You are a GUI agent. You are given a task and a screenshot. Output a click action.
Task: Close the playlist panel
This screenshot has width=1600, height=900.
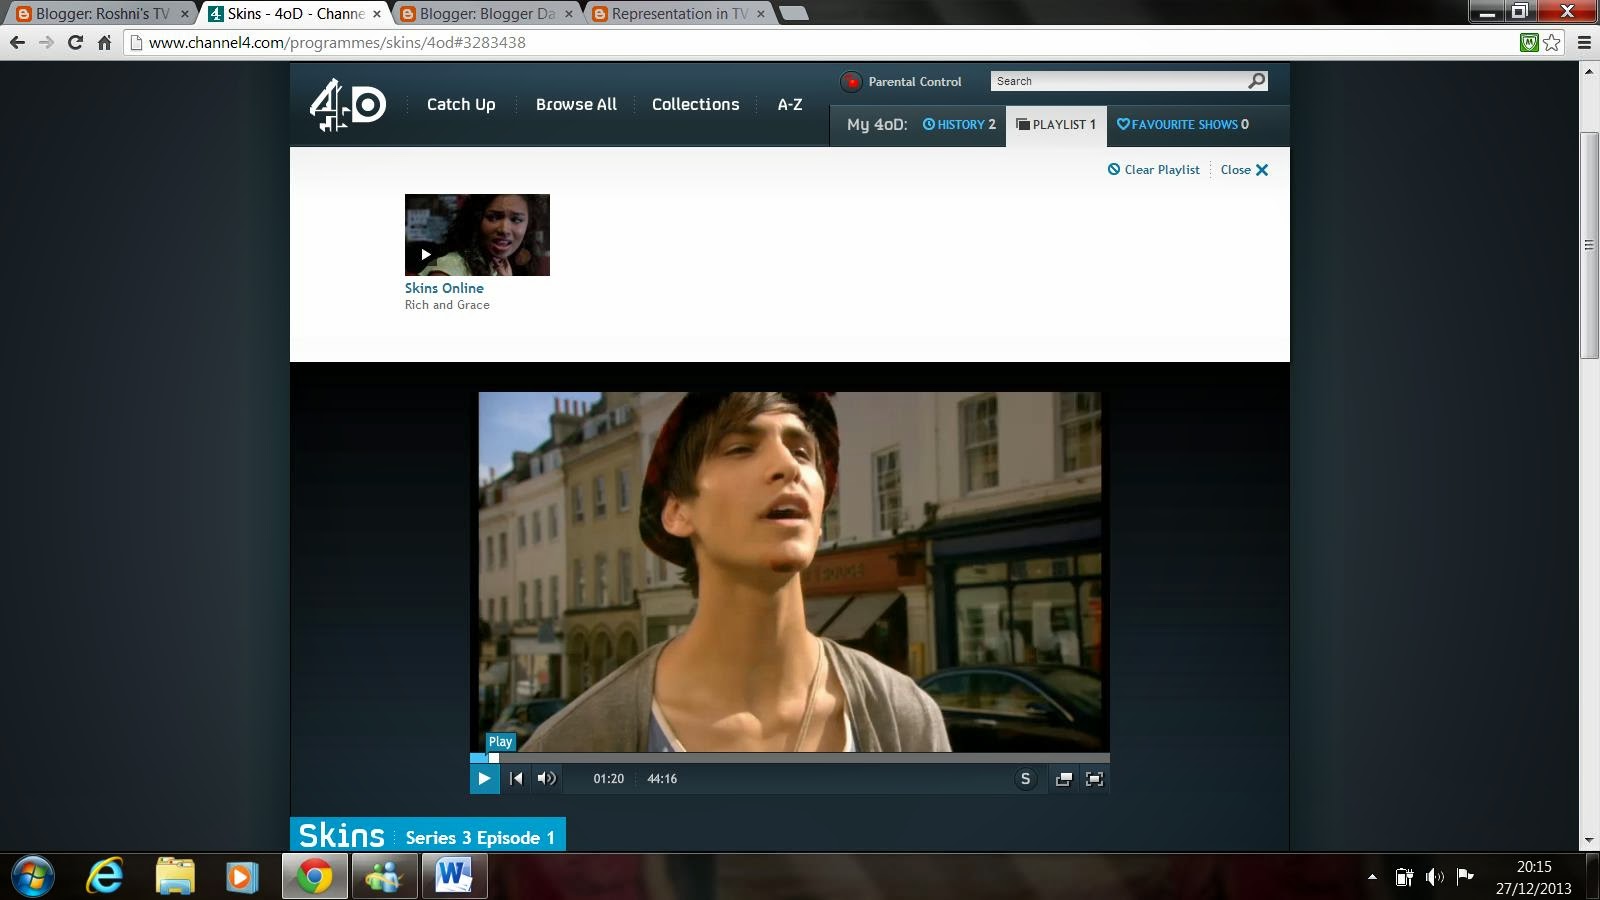(x=1245, y=170)
